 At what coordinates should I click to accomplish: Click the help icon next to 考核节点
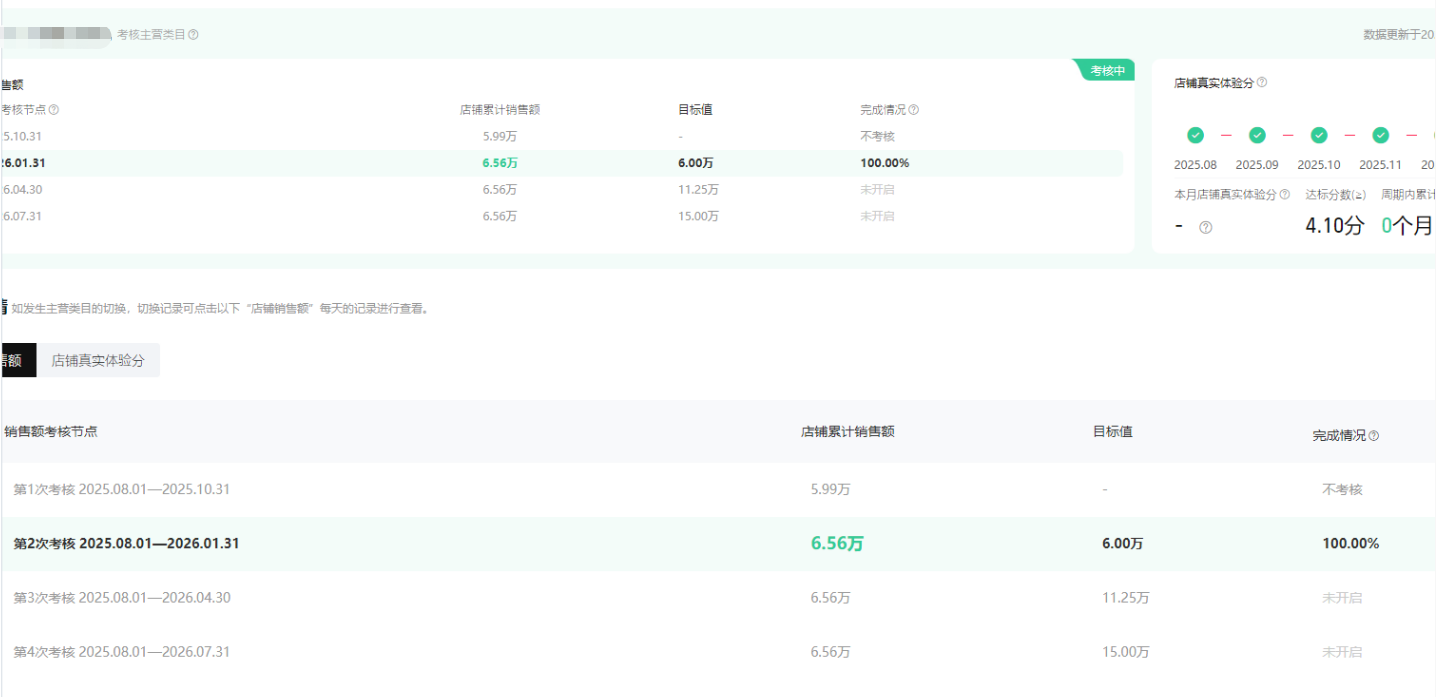coord(54,110)
